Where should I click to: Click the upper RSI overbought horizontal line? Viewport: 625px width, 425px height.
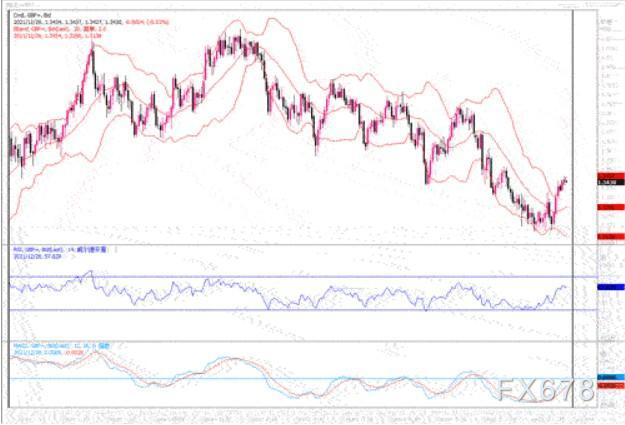303,277
